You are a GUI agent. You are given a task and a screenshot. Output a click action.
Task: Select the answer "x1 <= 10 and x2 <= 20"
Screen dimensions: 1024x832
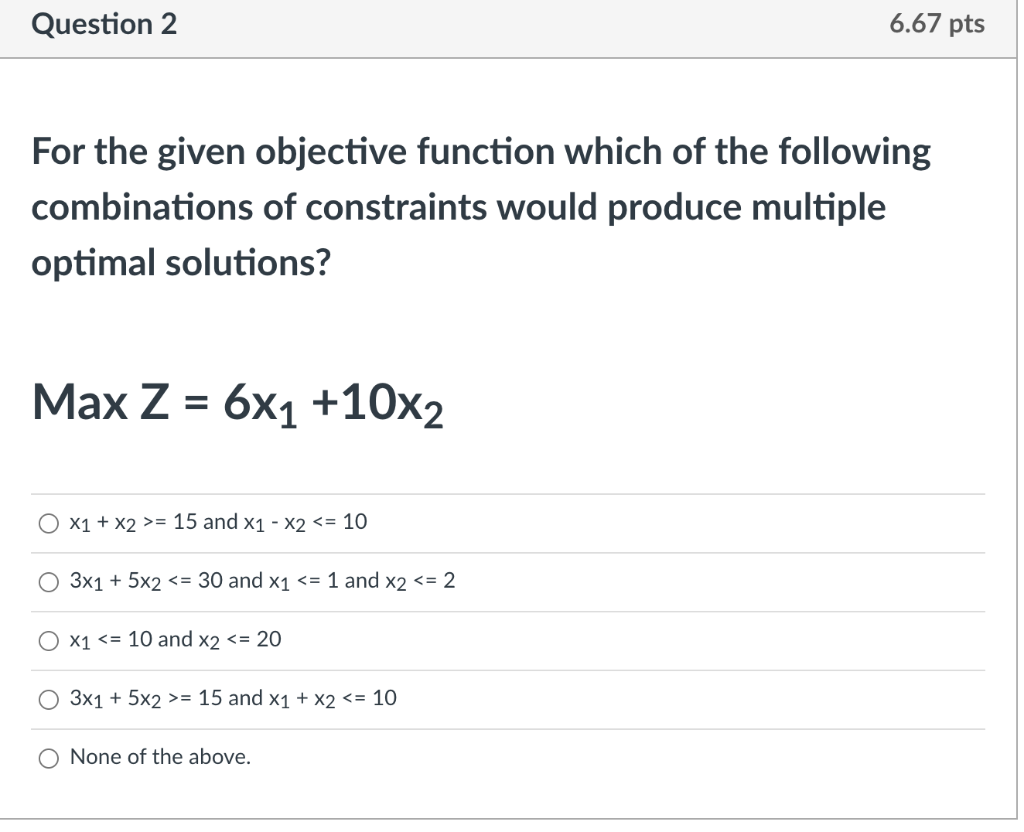[x=47, y=640]
